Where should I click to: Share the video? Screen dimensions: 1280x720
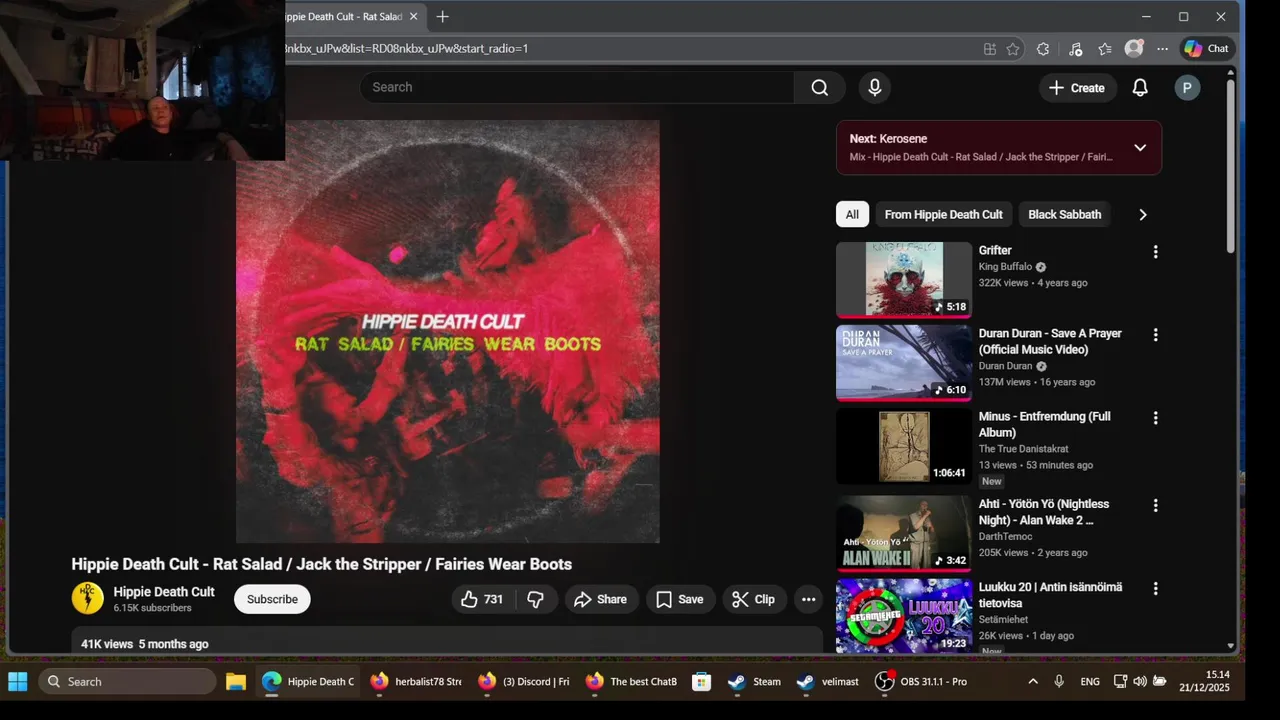click(602, 599)
